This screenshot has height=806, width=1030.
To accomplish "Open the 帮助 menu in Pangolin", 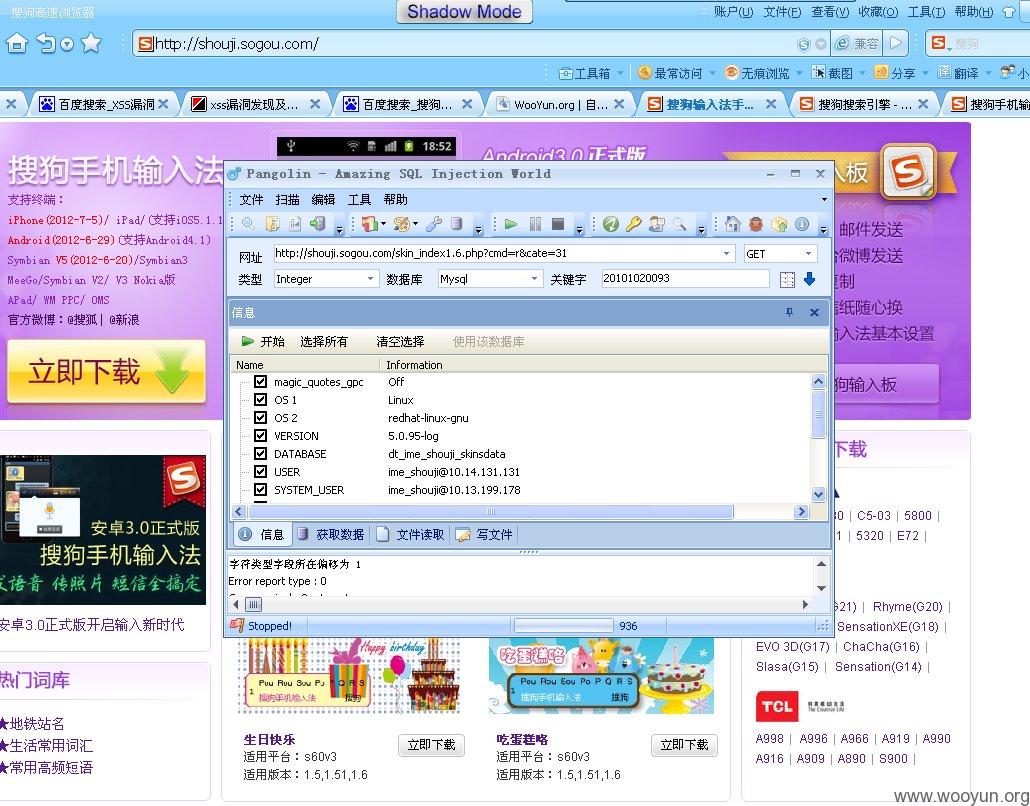I will click(395, 200).
